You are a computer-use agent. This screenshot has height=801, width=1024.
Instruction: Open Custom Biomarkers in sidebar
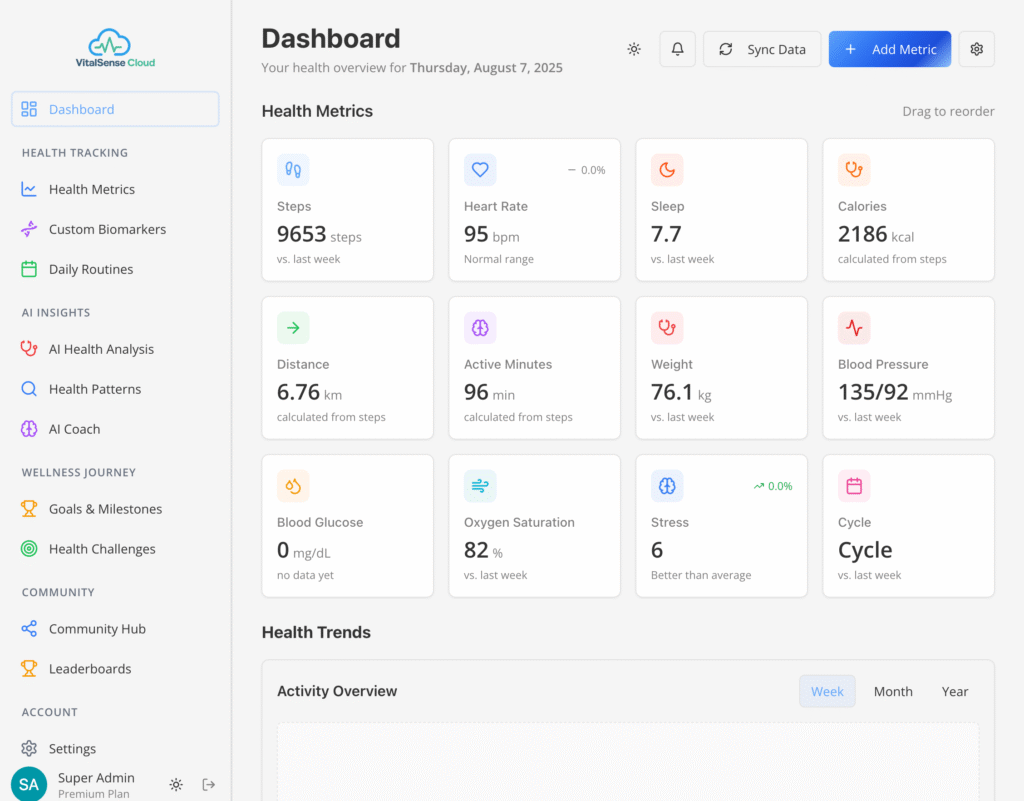coord(107,229)
